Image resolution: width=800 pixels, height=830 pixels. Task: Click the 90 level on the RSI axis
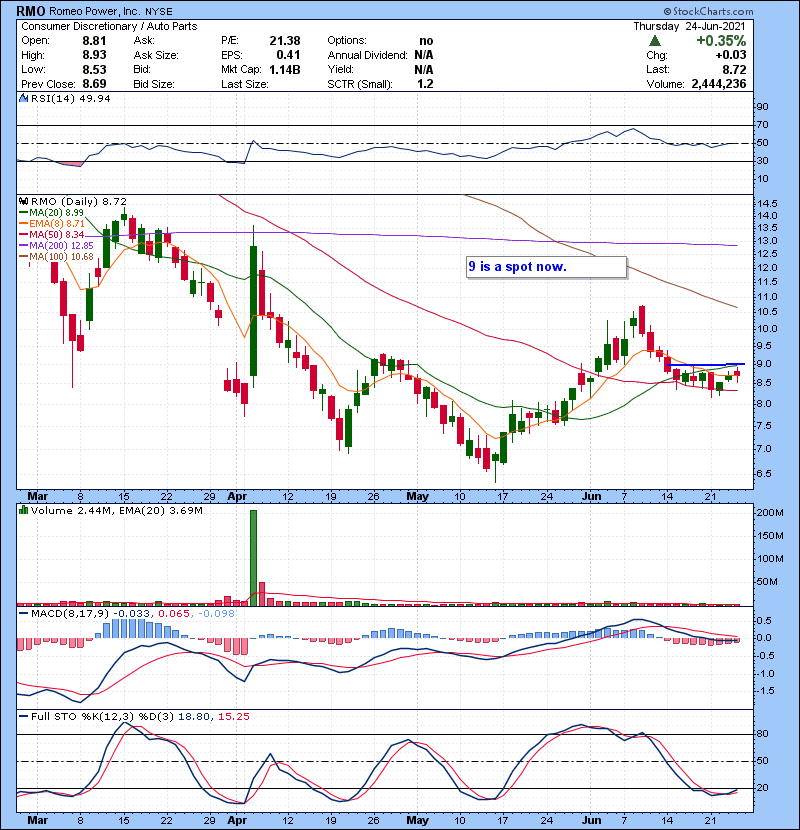tap(762, 107)
